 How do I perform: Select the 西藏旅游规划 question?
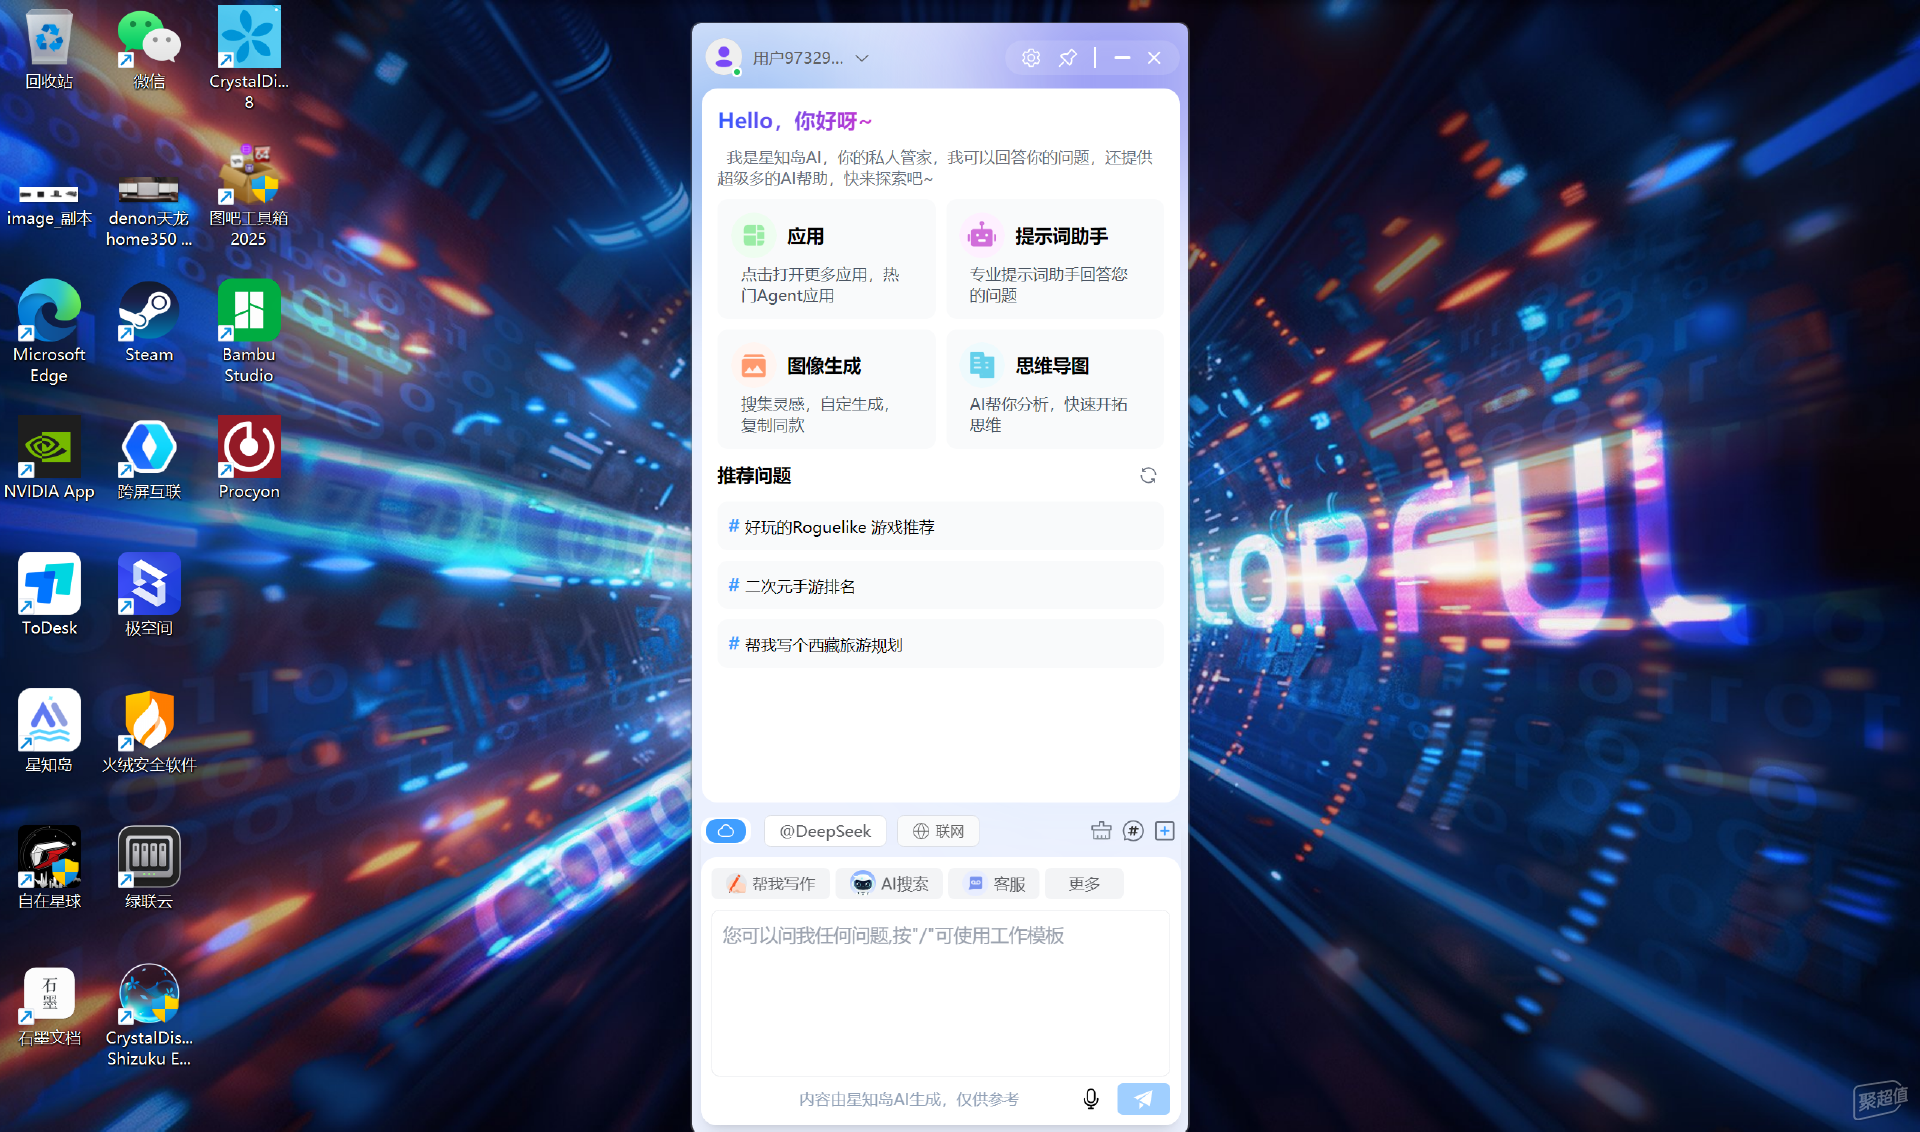coord(940,645)
